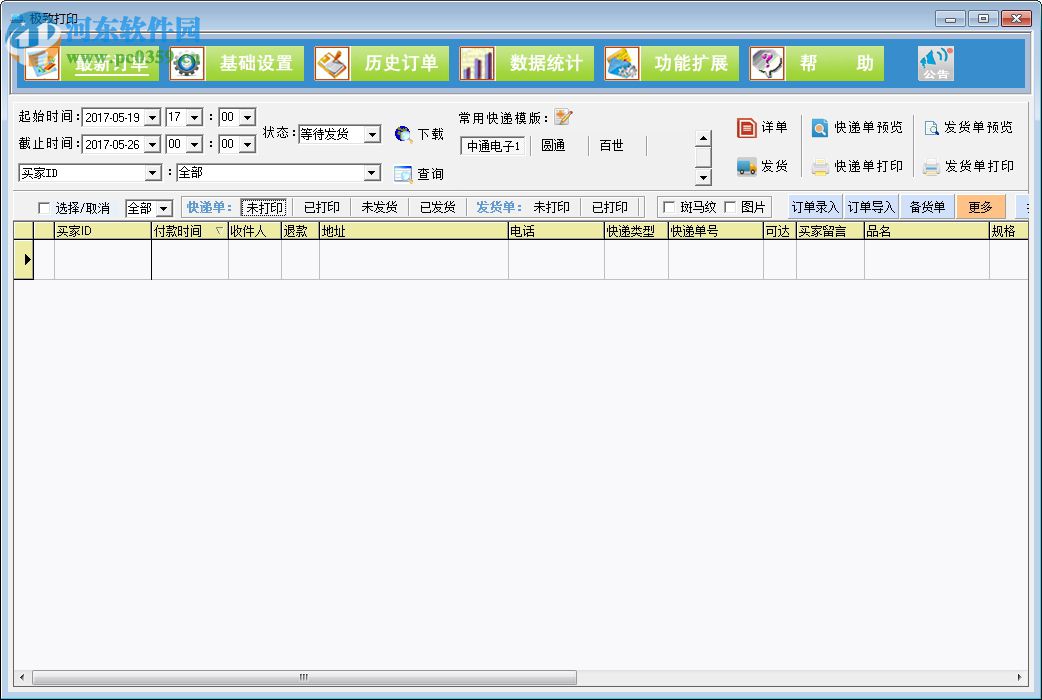Click the red 详单 icon
Viewport: 1042px width, 700px height.
[x=746, y=127]
